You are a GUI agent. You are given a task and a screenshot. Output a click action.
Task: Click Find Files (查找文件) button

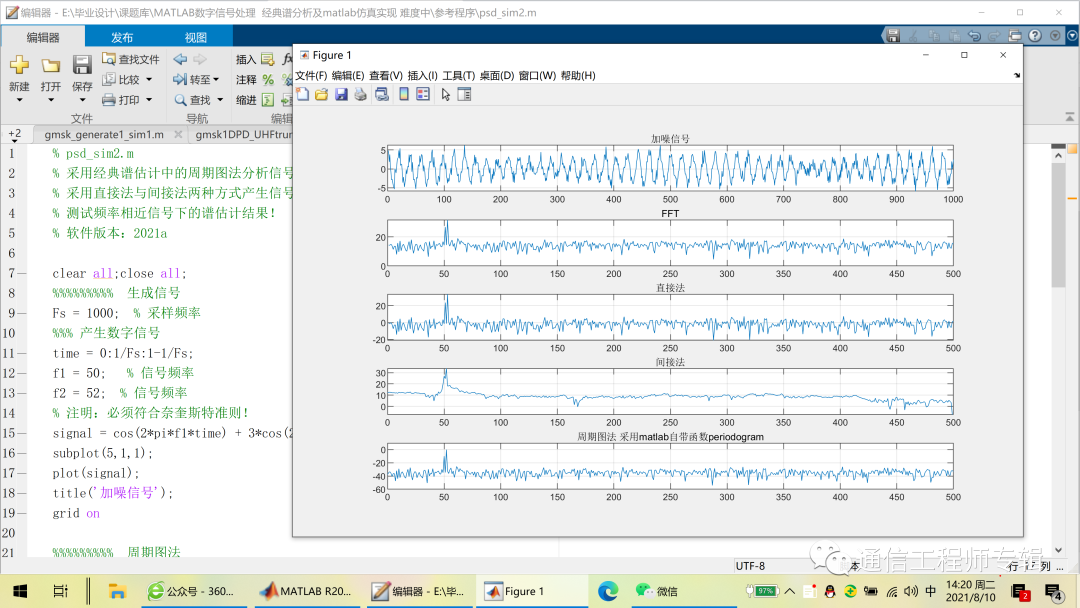coord(130,60)
